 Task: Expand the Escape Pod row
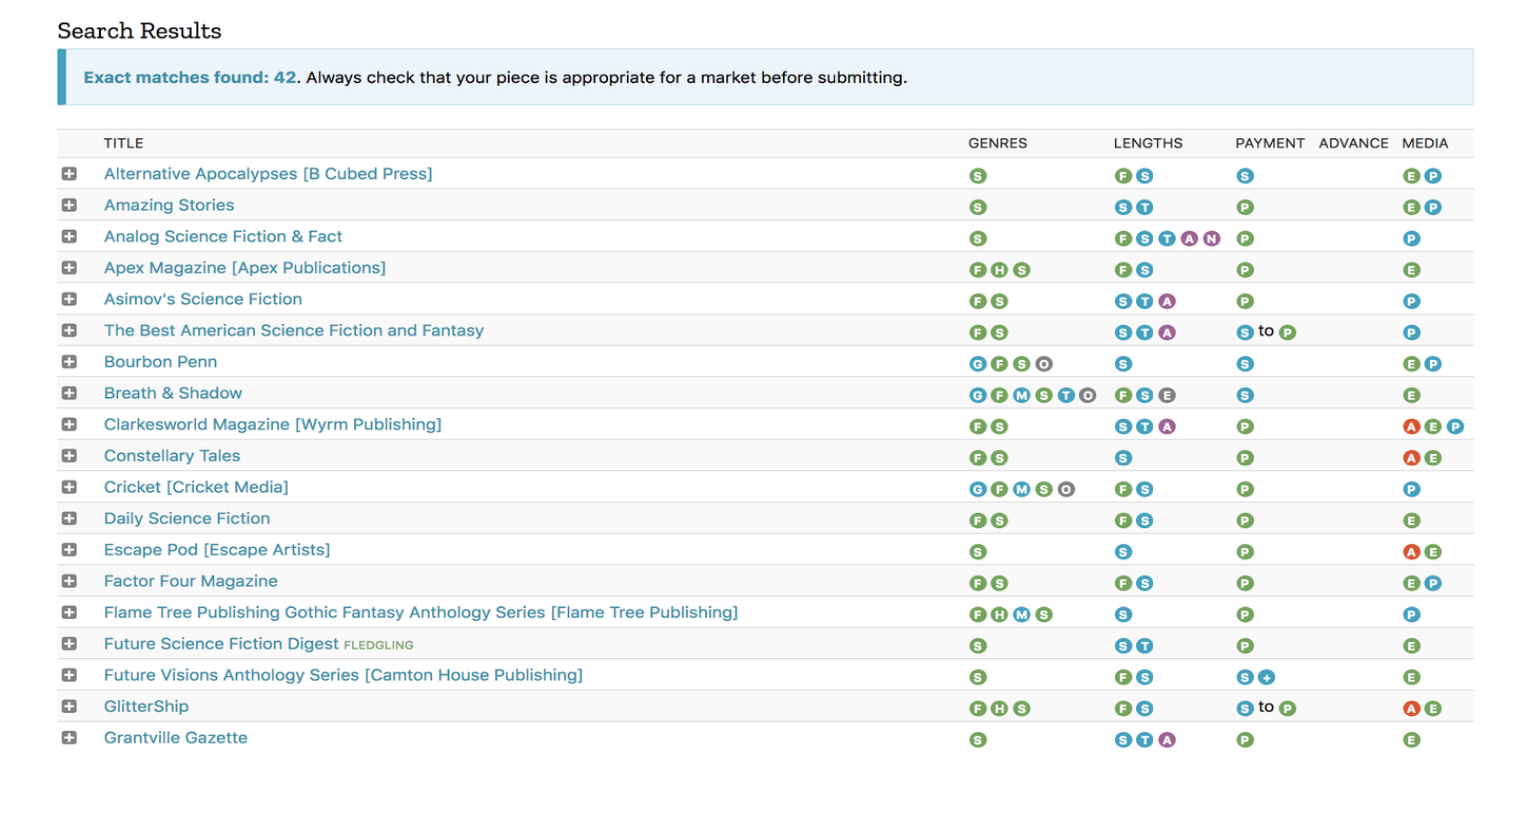(x=69, y=550)
